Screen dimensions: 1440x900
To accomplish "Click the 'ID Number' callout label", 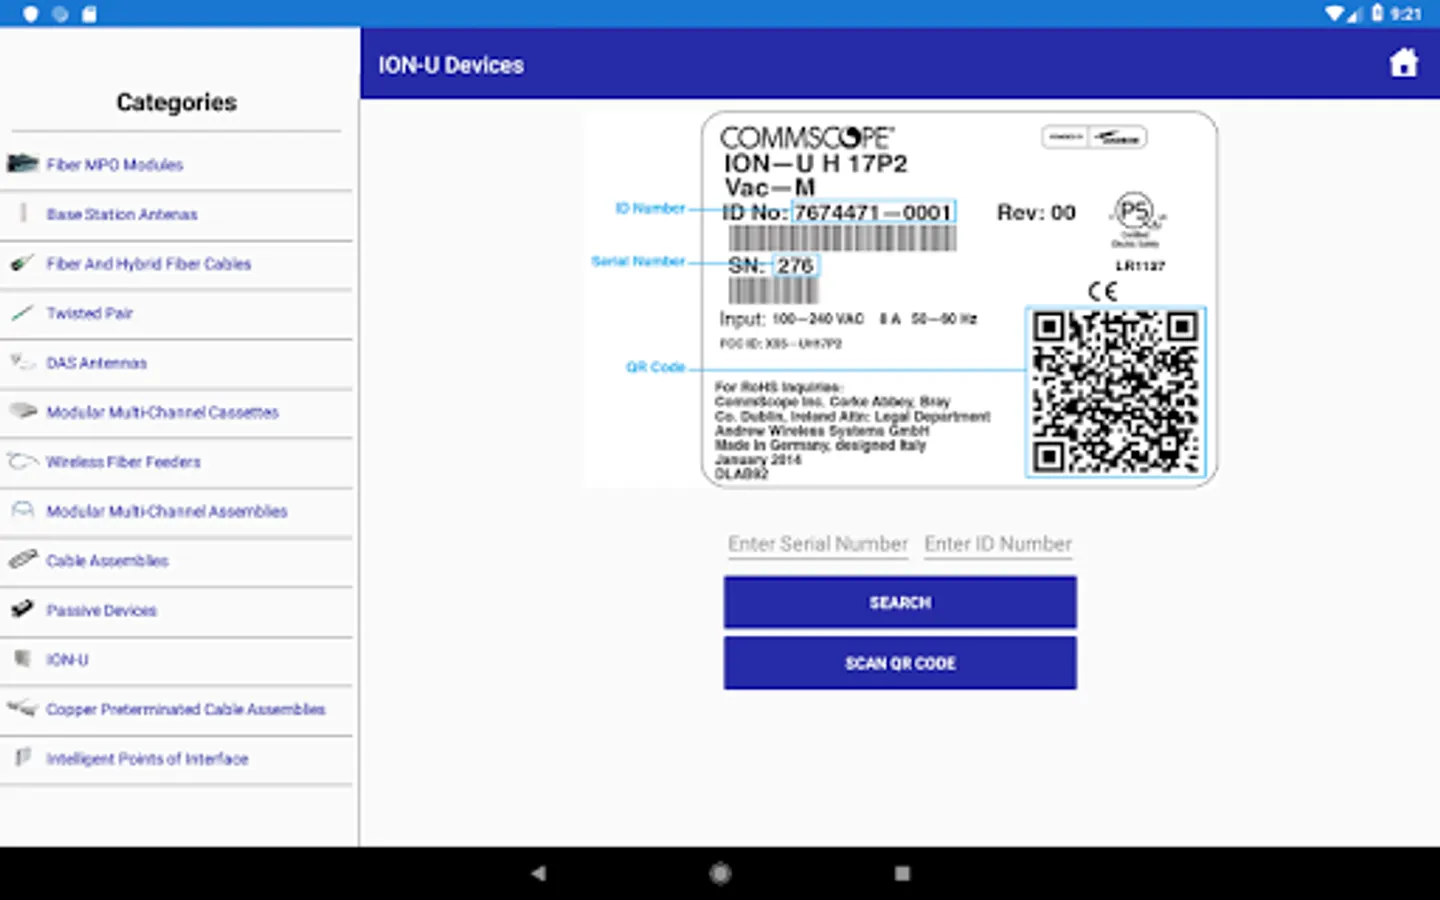I will (x=650, y=208).
